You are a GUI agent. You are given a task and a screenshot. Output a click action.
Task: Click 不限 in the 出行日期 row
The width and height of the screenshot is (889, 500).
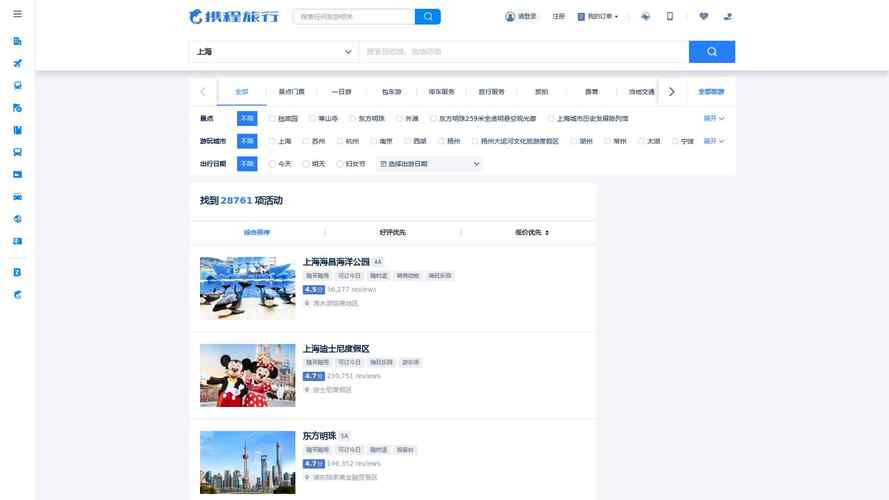click(x=247, y=164)
